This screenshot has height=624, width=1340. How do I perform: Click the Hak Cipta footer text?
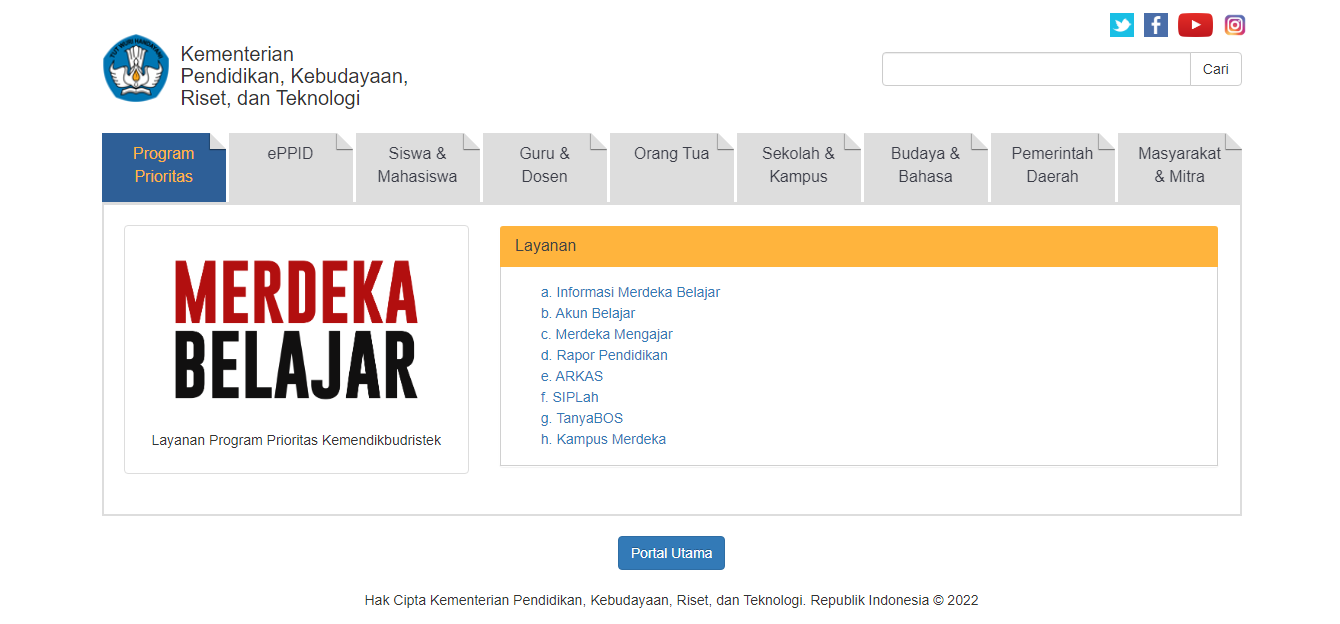(671, 601)
